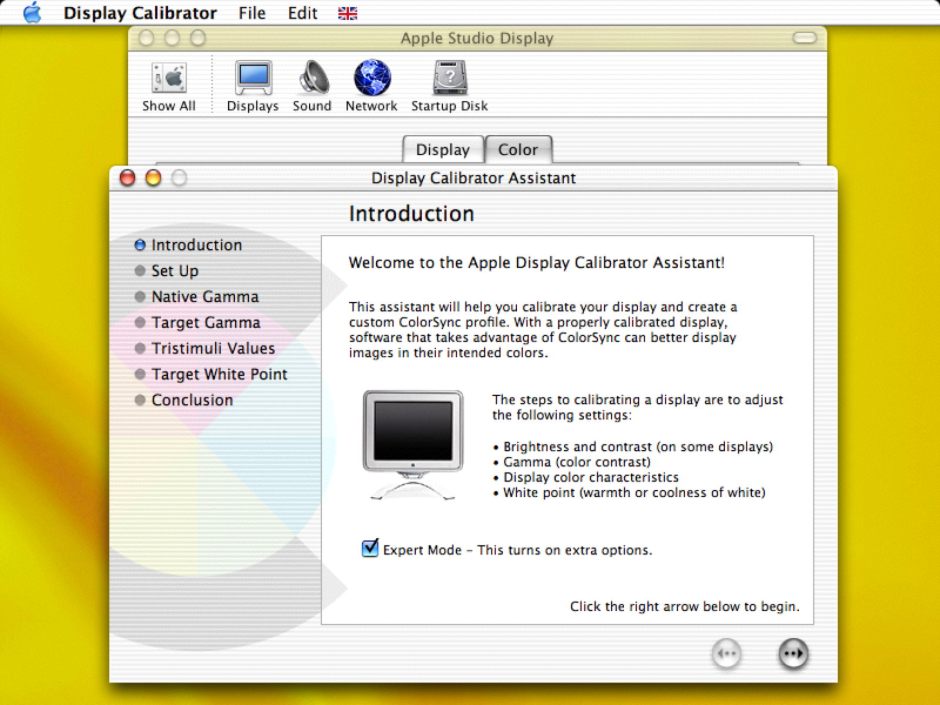940x705 pixels.
Task: Open the Display Calibrator application menu
Action: click(140, 13)
